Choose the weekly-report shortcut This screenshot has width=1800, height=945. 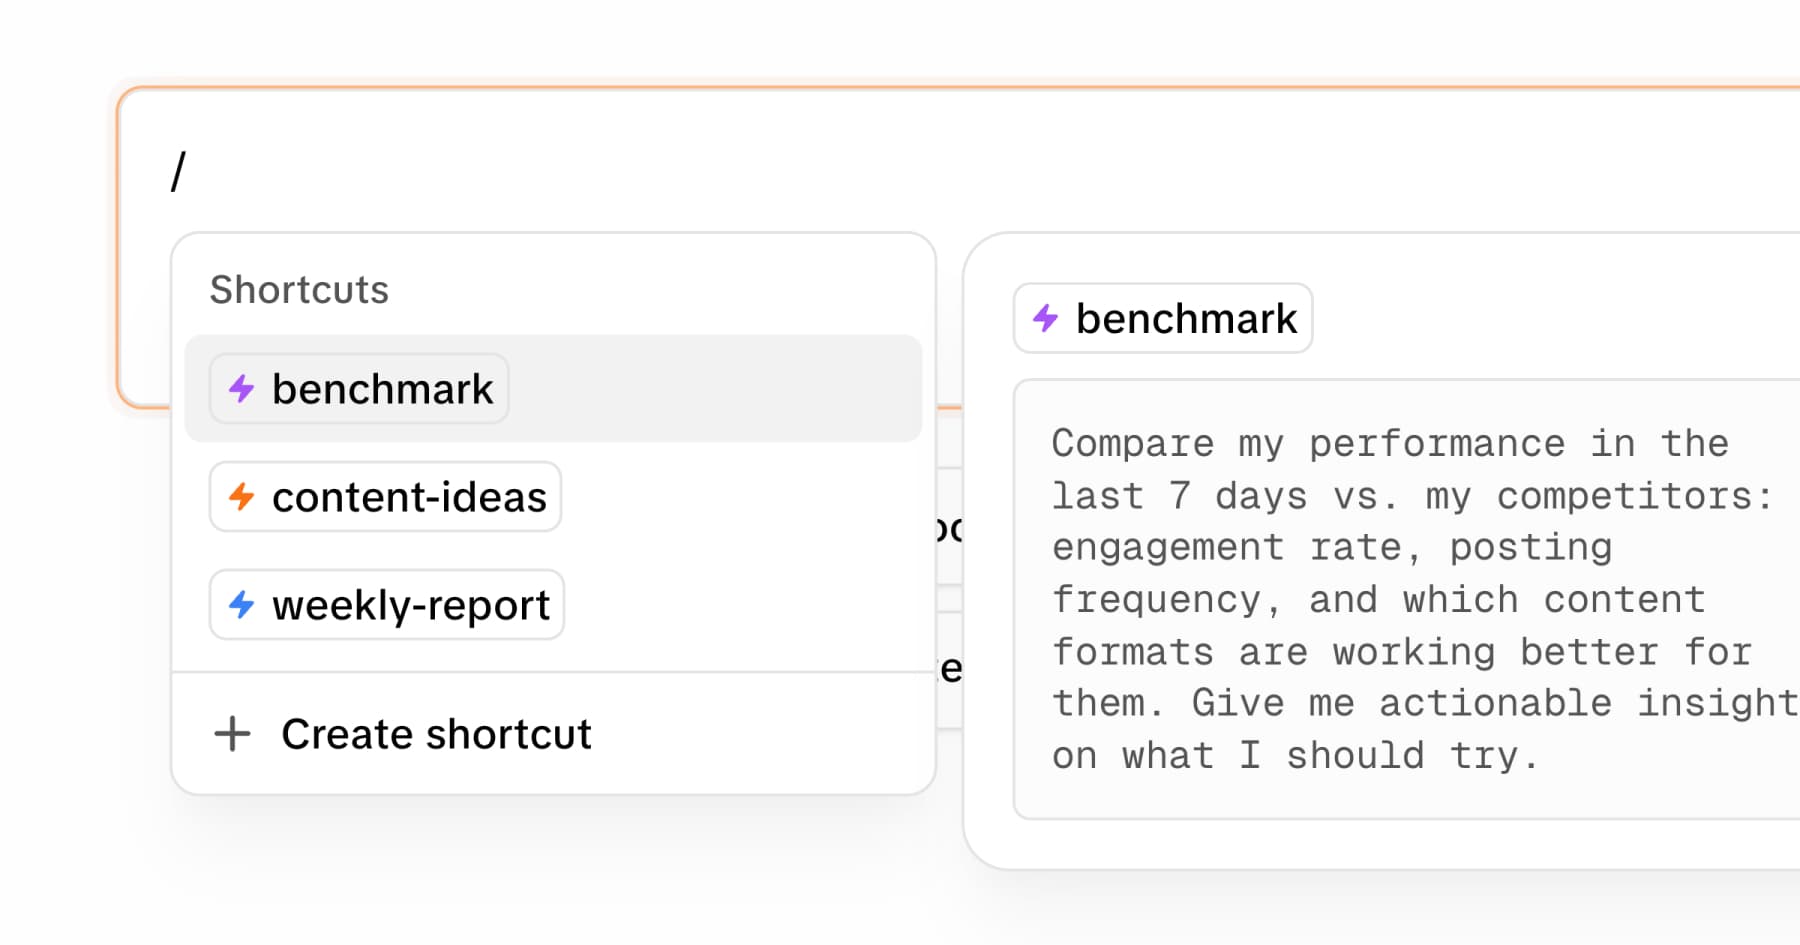[386, 605]
